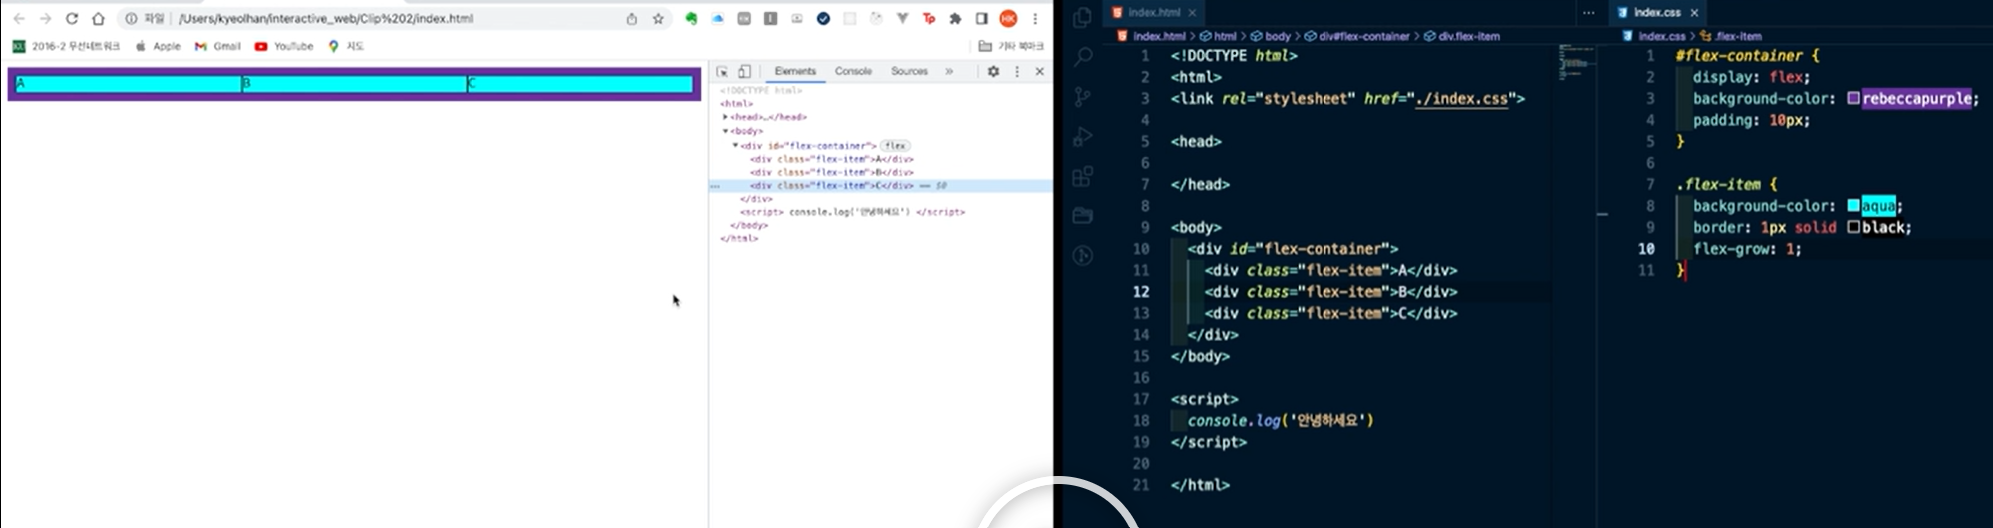
Task: Collapse the flex-container div node
Action: click(x=735, y=145)
